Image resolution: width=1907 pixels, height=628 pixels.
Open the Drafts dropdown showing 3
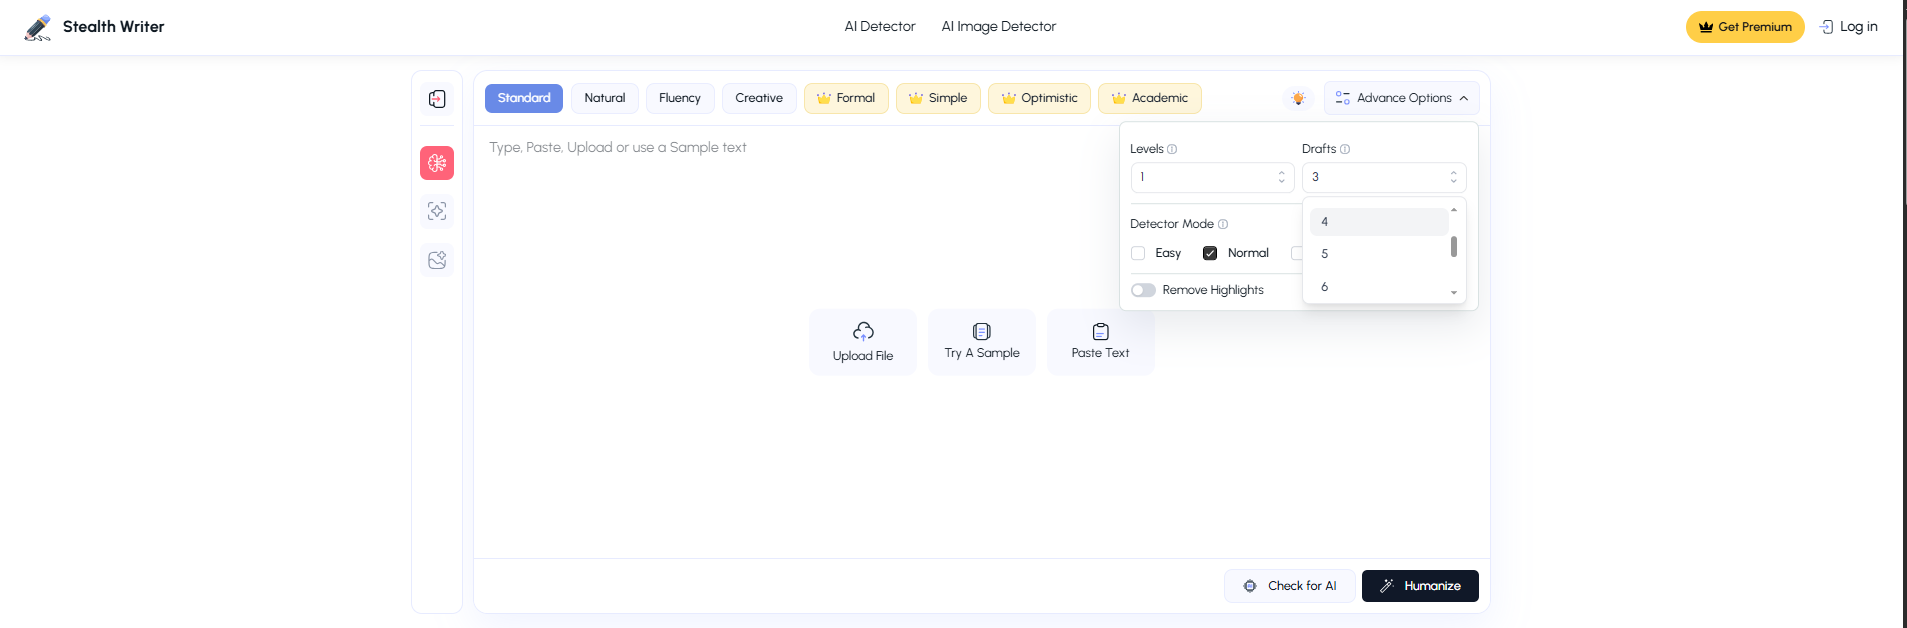(1384, 177)
